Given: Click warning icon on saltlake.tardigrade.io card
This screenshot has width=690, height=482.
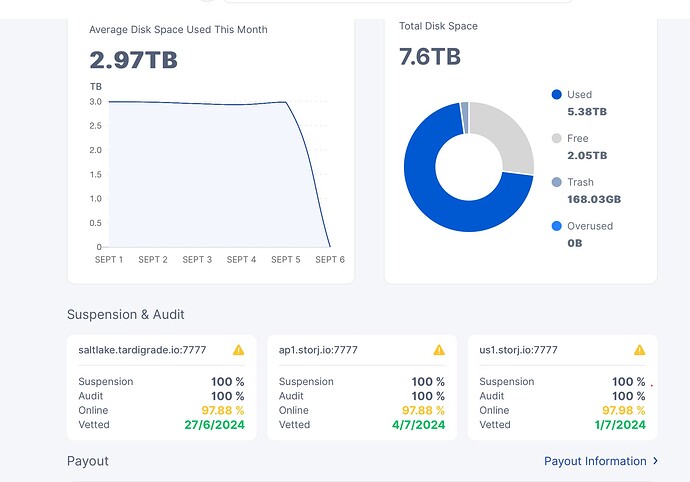Looking at the screenshot, I should tap(238, 350).
